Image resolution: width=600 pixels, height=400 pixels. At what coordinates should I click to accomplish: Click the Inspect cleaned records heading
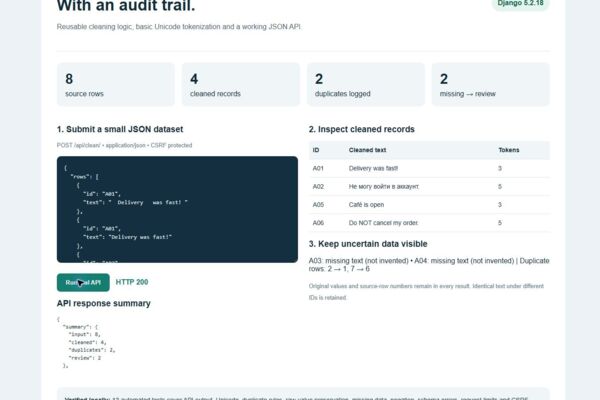pos(362,129)
